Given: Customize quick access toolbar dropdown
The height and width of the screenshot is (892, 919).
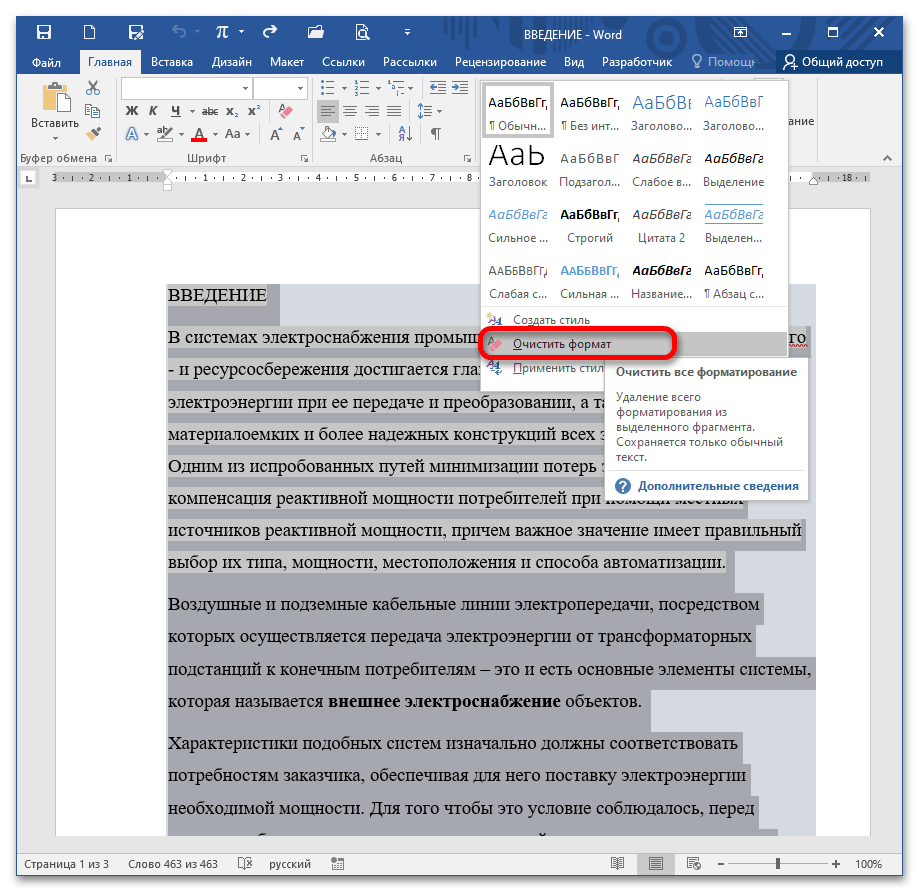Looking at the screenshot, I should pos(407,32).
